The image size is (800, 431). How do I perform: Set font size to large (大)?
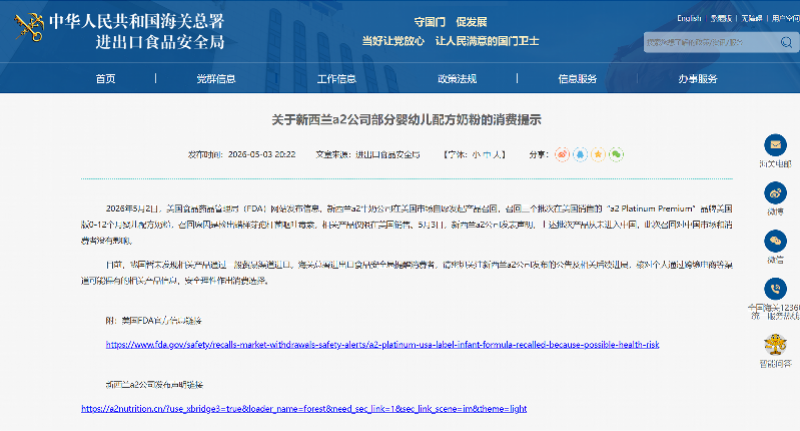[x=496, y=155]
